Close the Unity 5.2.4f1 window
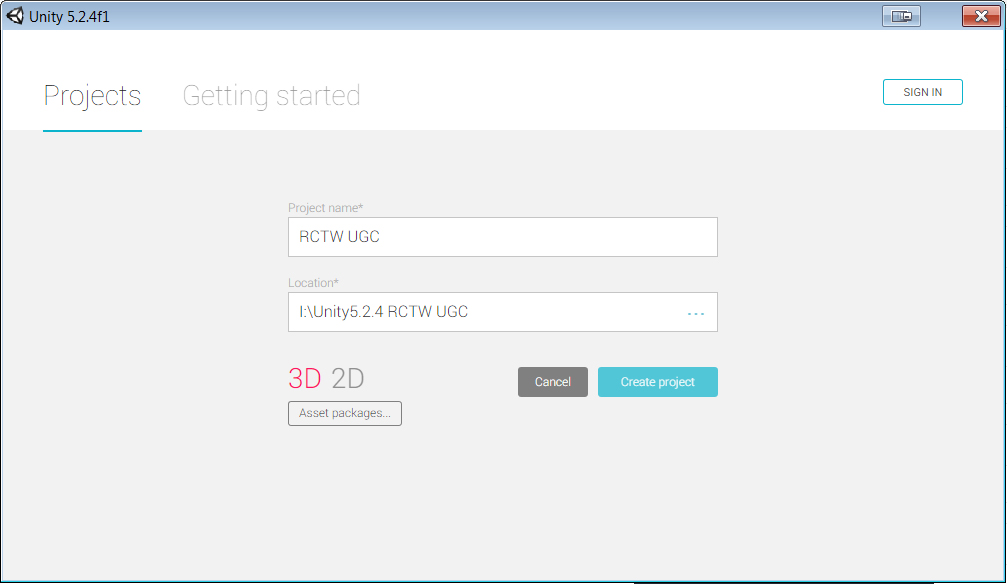 (x=981, y=16)
